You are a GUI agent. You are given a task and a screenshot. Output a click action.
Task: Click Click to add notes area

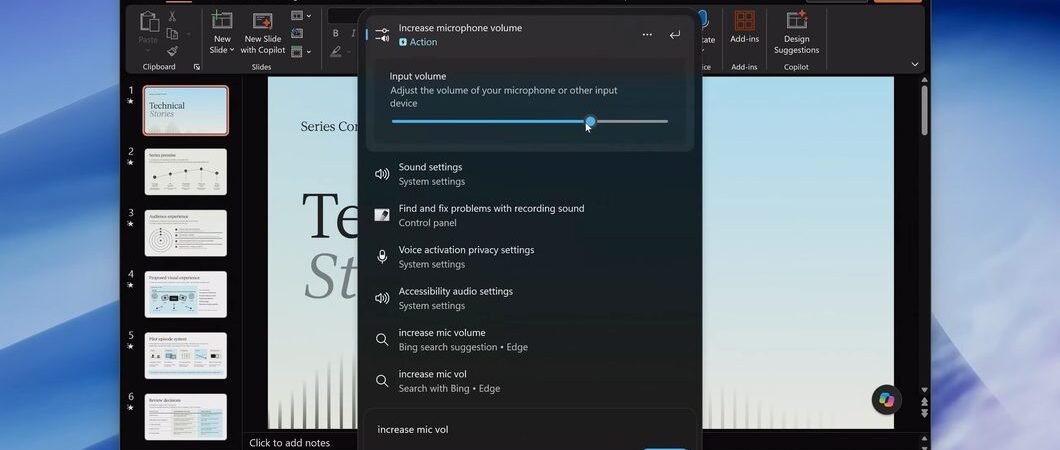point(289,443)
